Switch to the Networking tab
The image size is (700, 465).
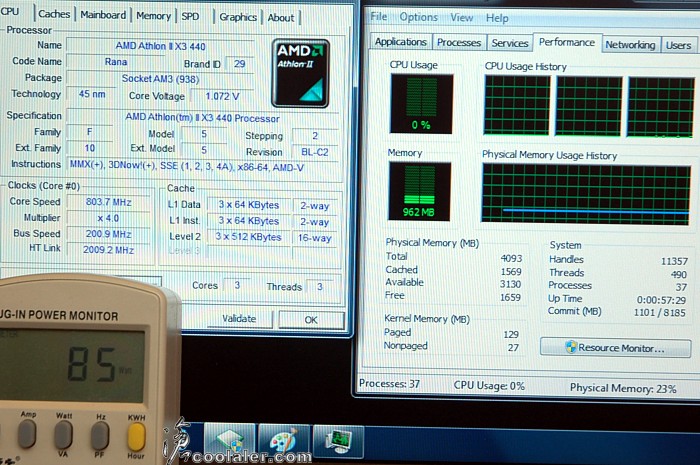click(x=630, y=45)
